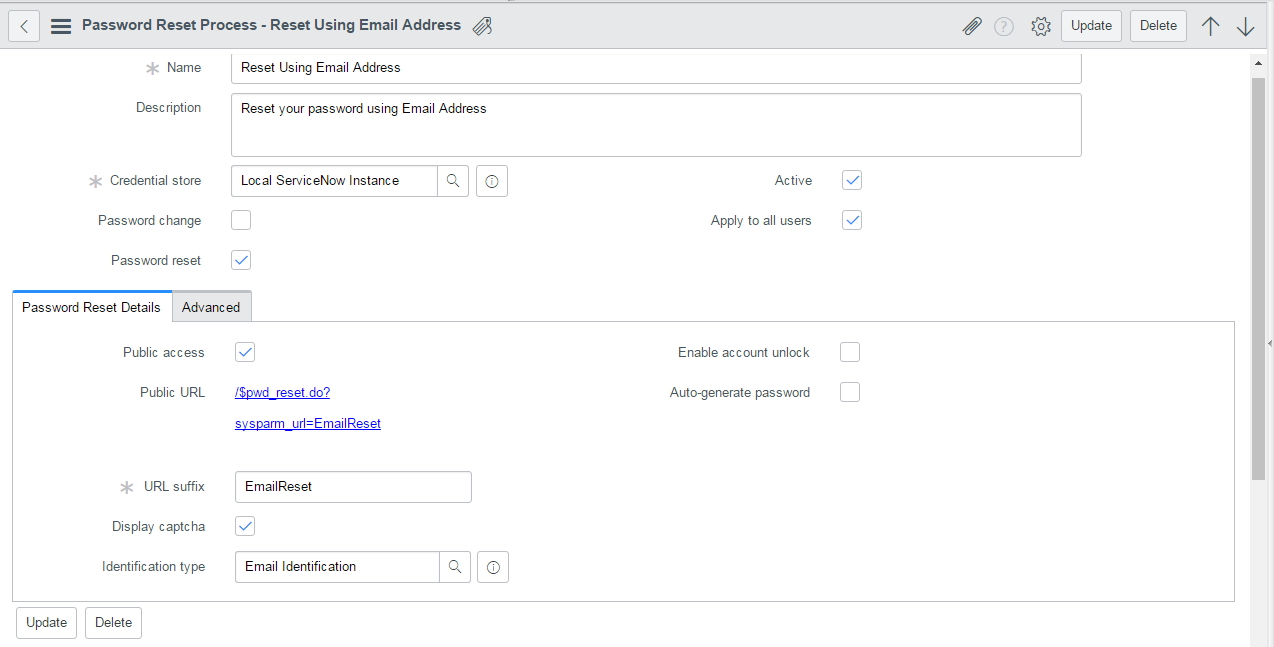Switch to the Advanced tab
Screen dimensions: 1274x647
pyautogui.click(x=211, y=307)
